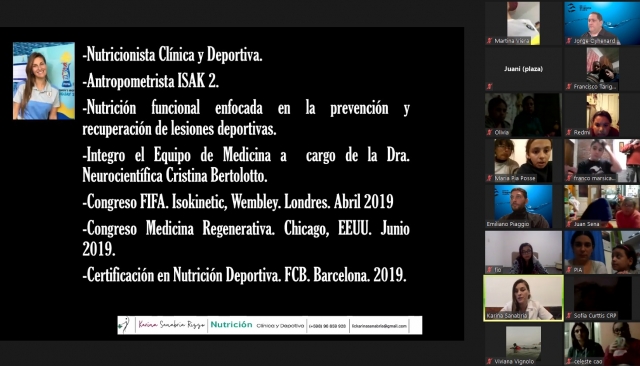640x366 pixels.
Task: Select franco marsica's video tile
Action: [602, 160]
